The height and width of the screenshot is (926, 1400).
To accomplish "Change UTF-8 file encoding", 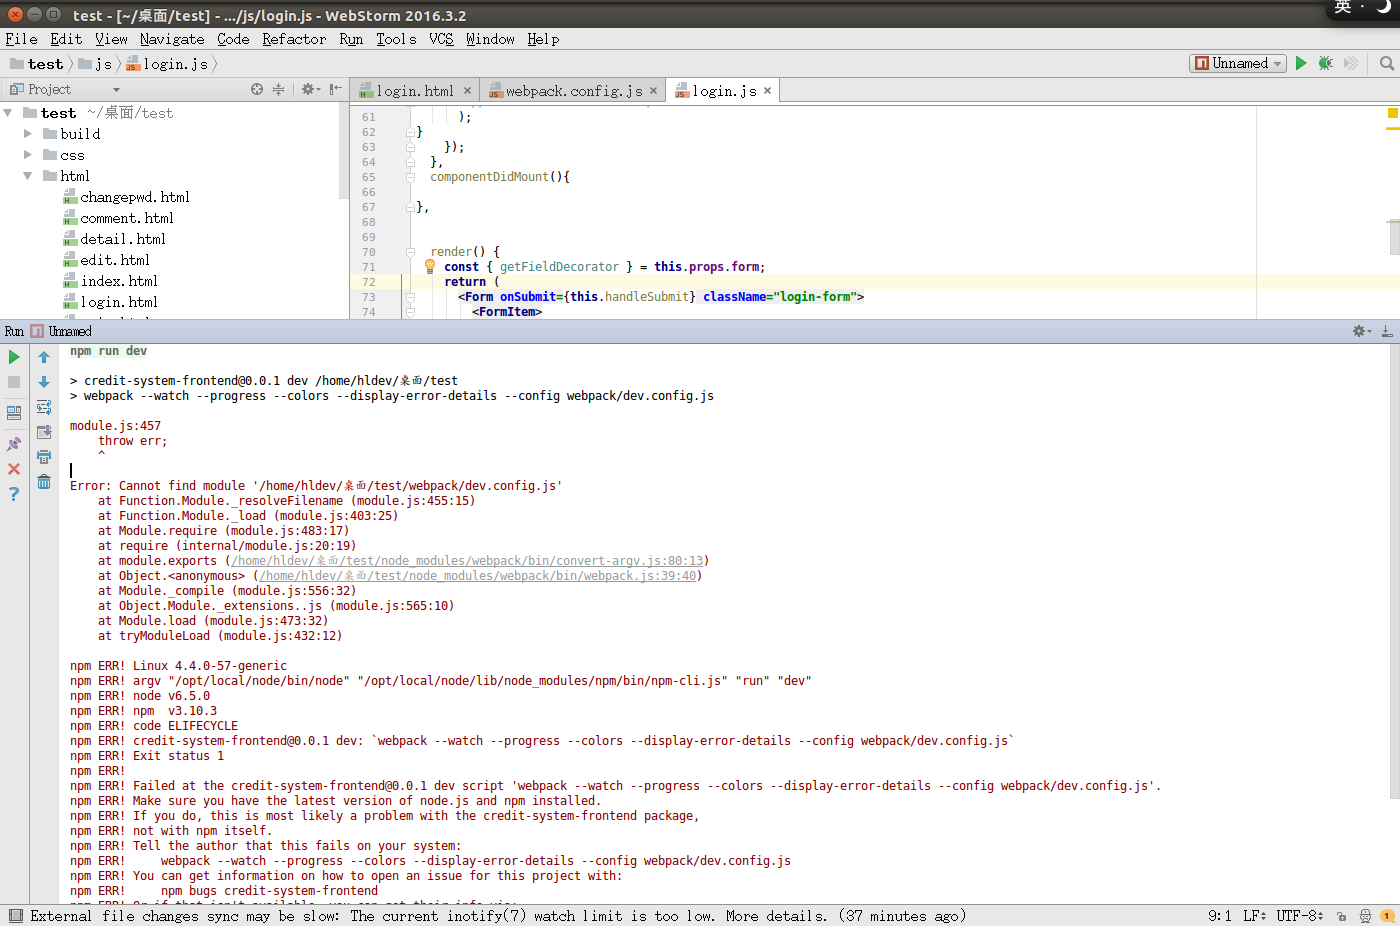I will pyautogui.click(x=1300, y=916).
